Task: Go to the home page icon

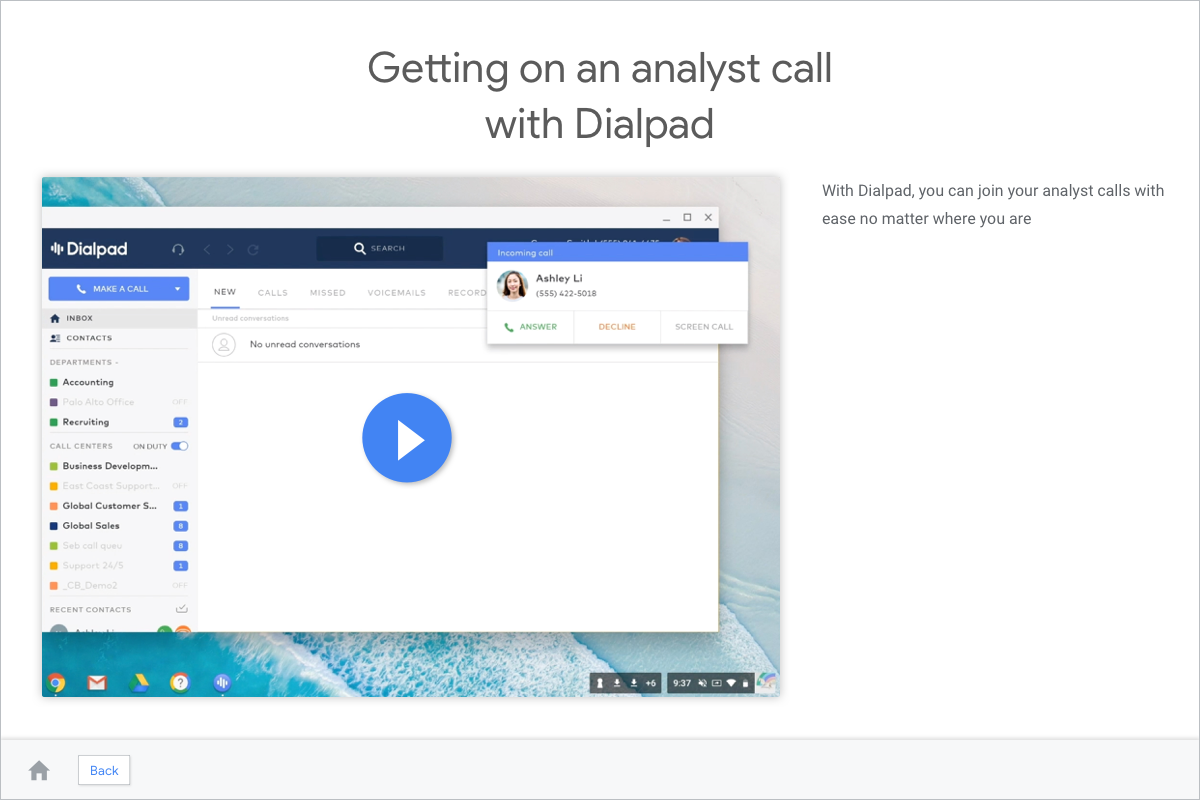Action: click(39, 770)
